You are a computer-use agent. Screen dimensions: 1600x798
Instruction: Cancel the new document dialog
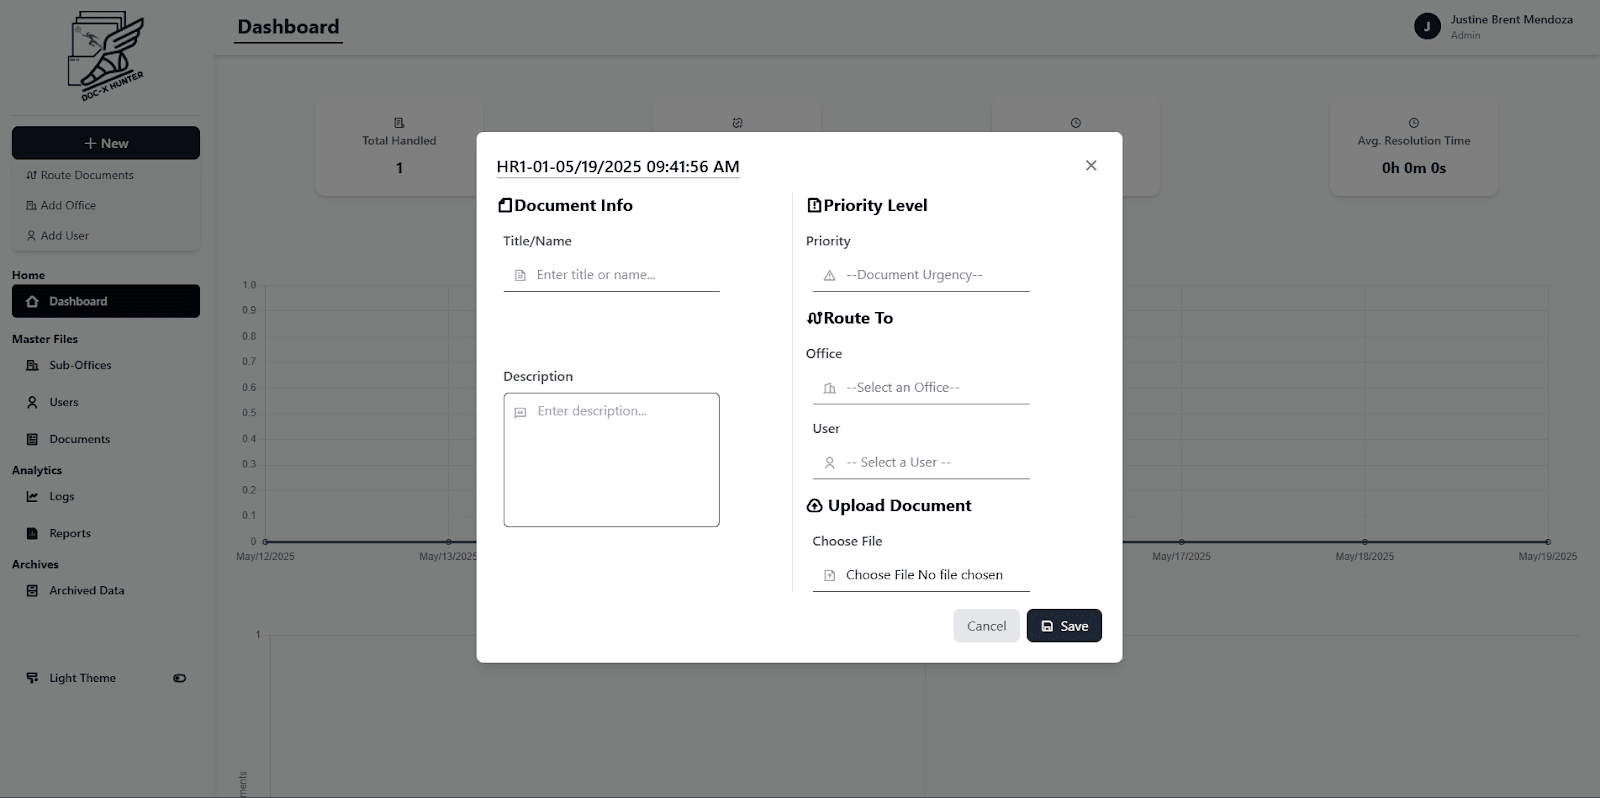click(x=986, y=626)
